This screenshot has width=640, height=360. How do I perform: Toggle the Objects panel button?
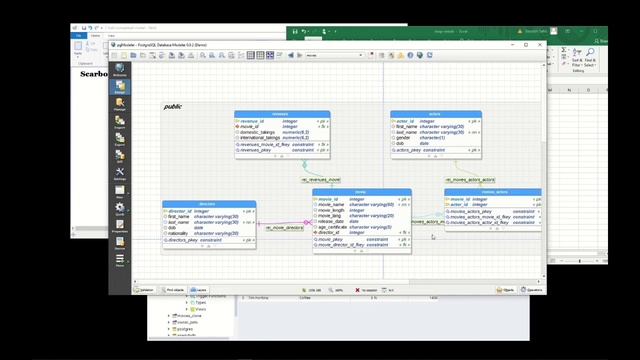(x=505, y=290)
